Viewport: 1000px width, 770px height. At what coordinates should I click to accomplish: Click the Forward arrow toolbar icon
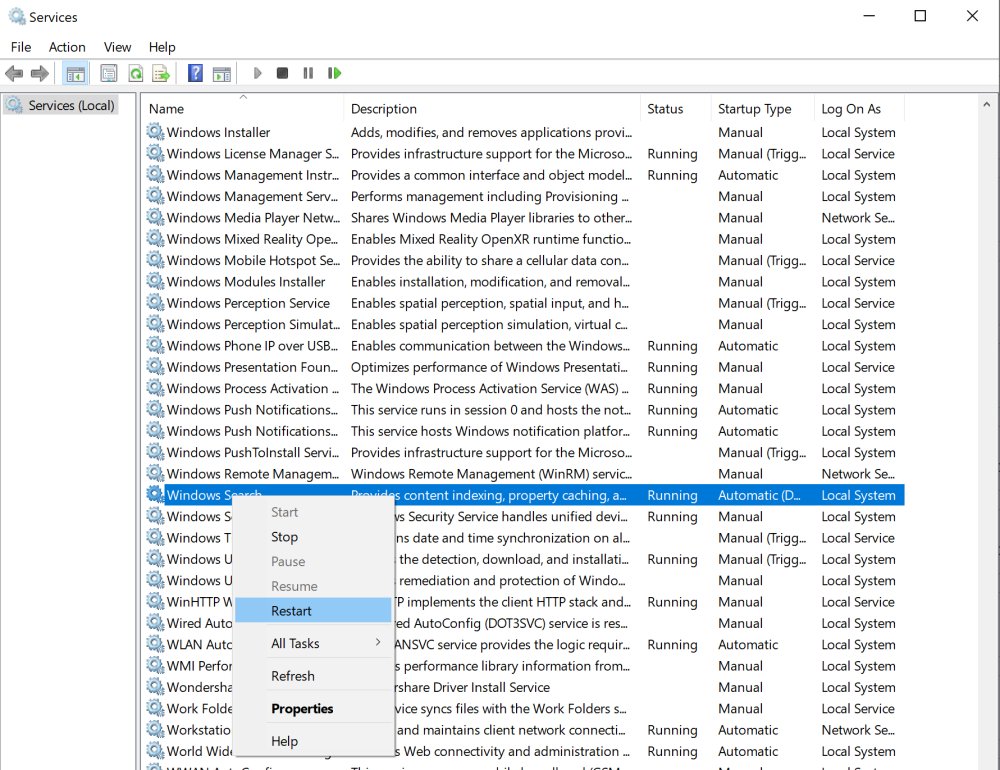[x=40, y=73]
